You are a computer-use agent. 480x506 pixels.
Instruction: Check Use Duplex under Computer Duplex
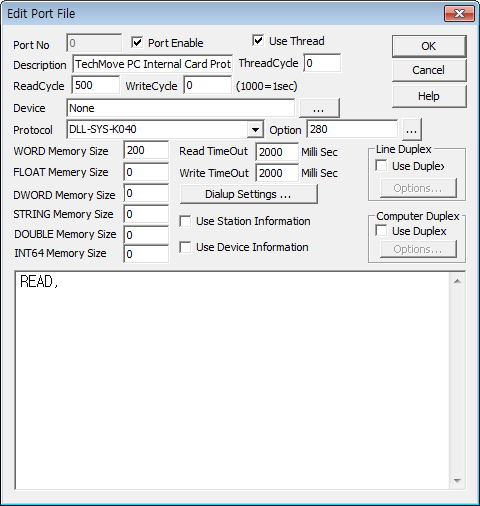[381, 231]
